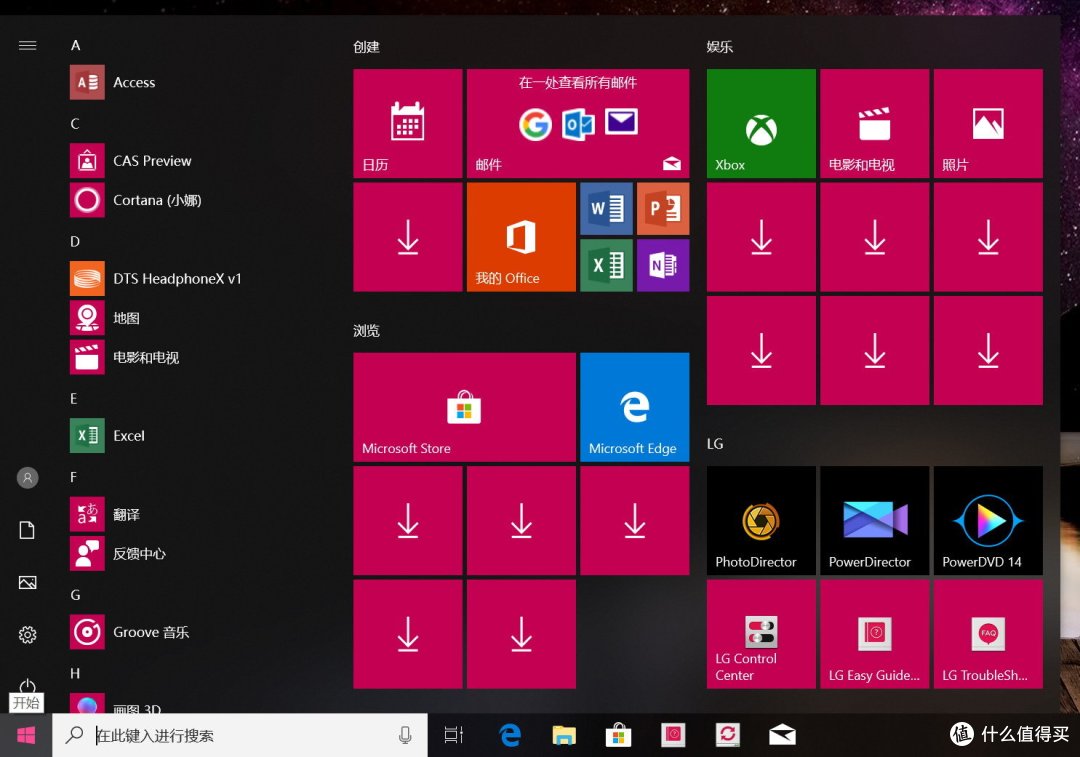Image resolution: width=1080 pixels, height=757 pixels.
Task: Open the Xbox tile
Action: click(761, 123)
